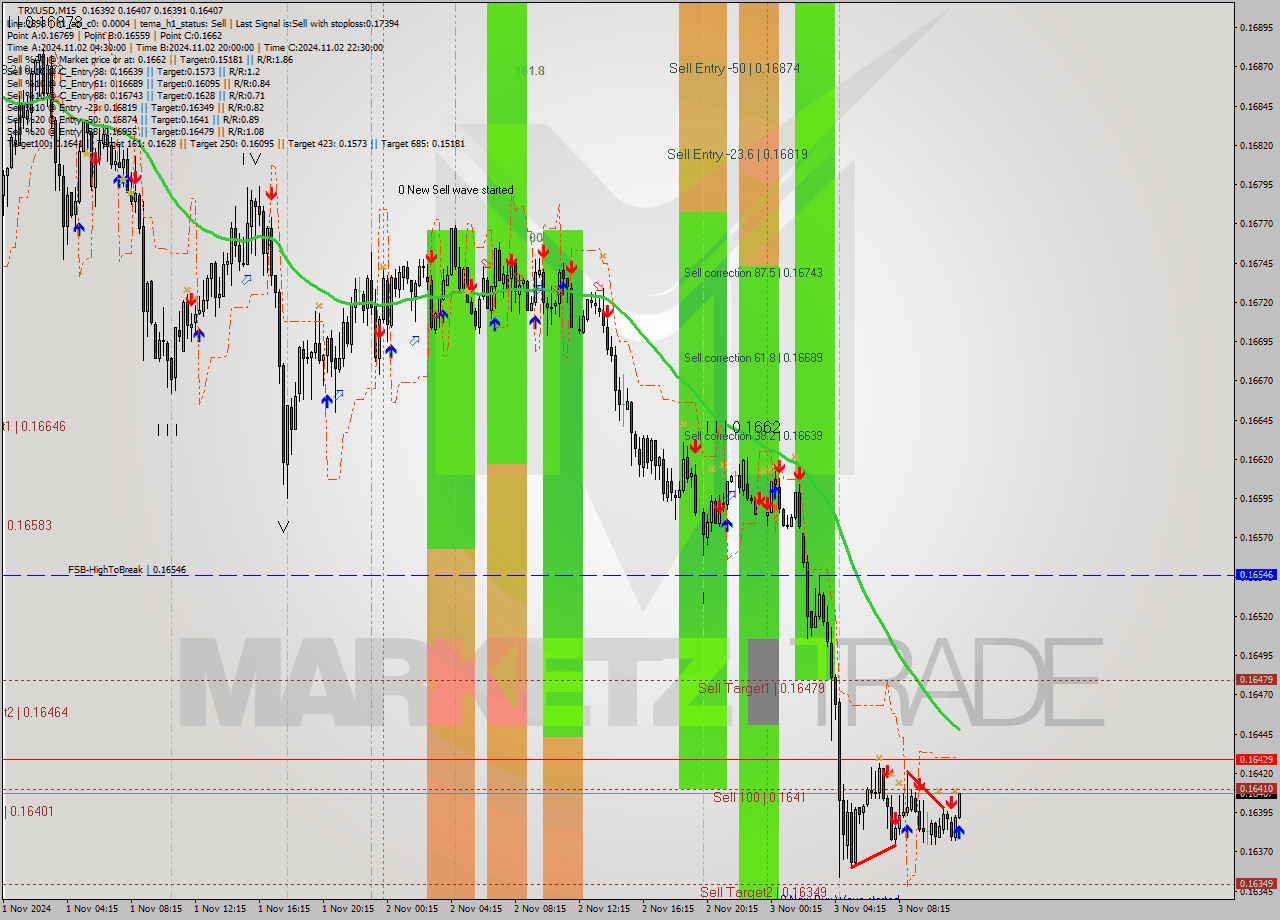Select the red 0.16583 level label

29,525
